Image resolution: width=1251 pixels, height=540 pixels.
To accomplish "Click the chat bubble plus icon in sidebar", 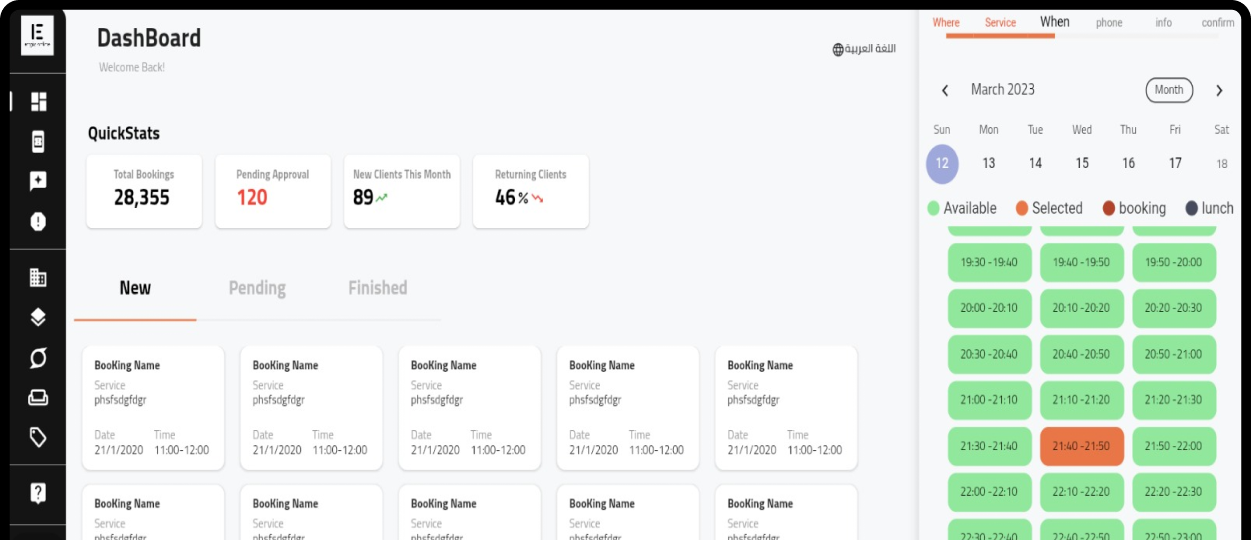I will (38, 181).
